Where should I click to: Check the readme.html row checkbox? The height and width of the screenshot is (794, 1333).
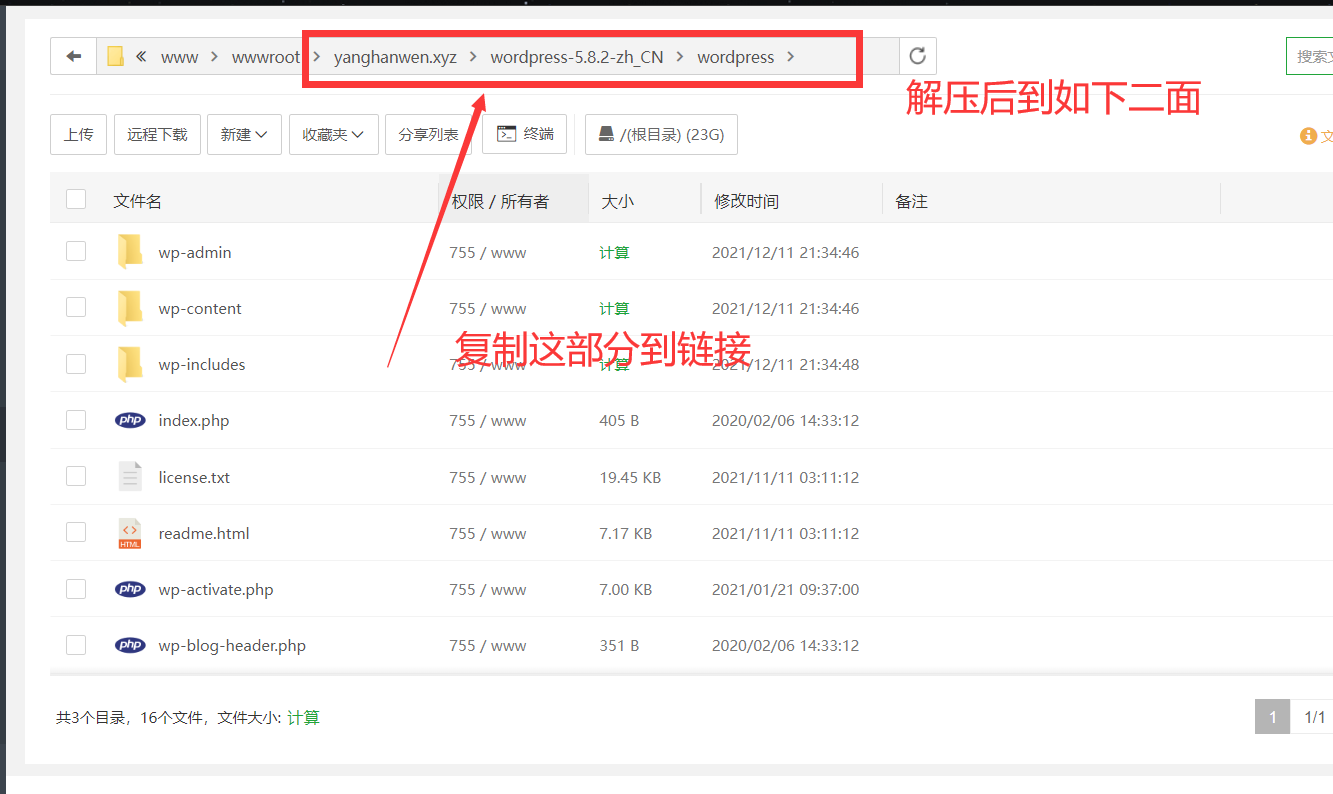click(x=76, y=532)
